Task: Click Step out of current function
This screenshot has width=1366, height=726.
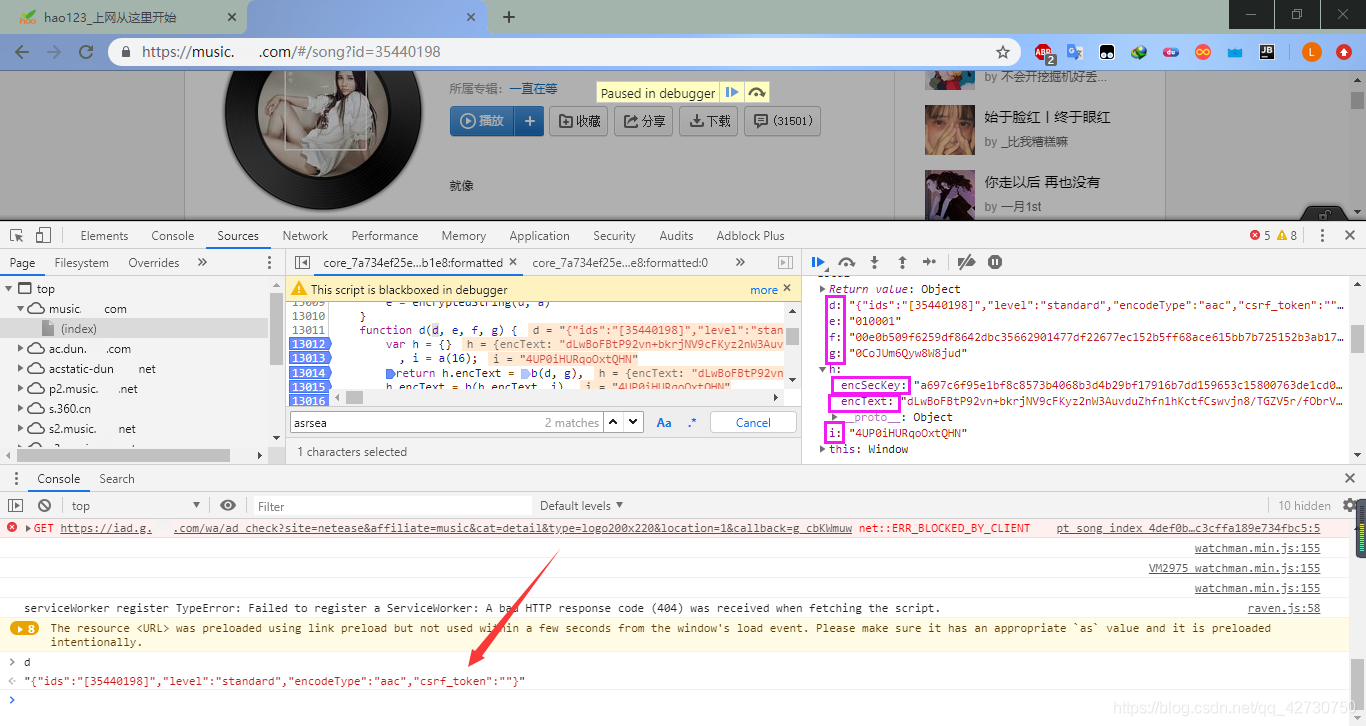Action: click(902, 262)
